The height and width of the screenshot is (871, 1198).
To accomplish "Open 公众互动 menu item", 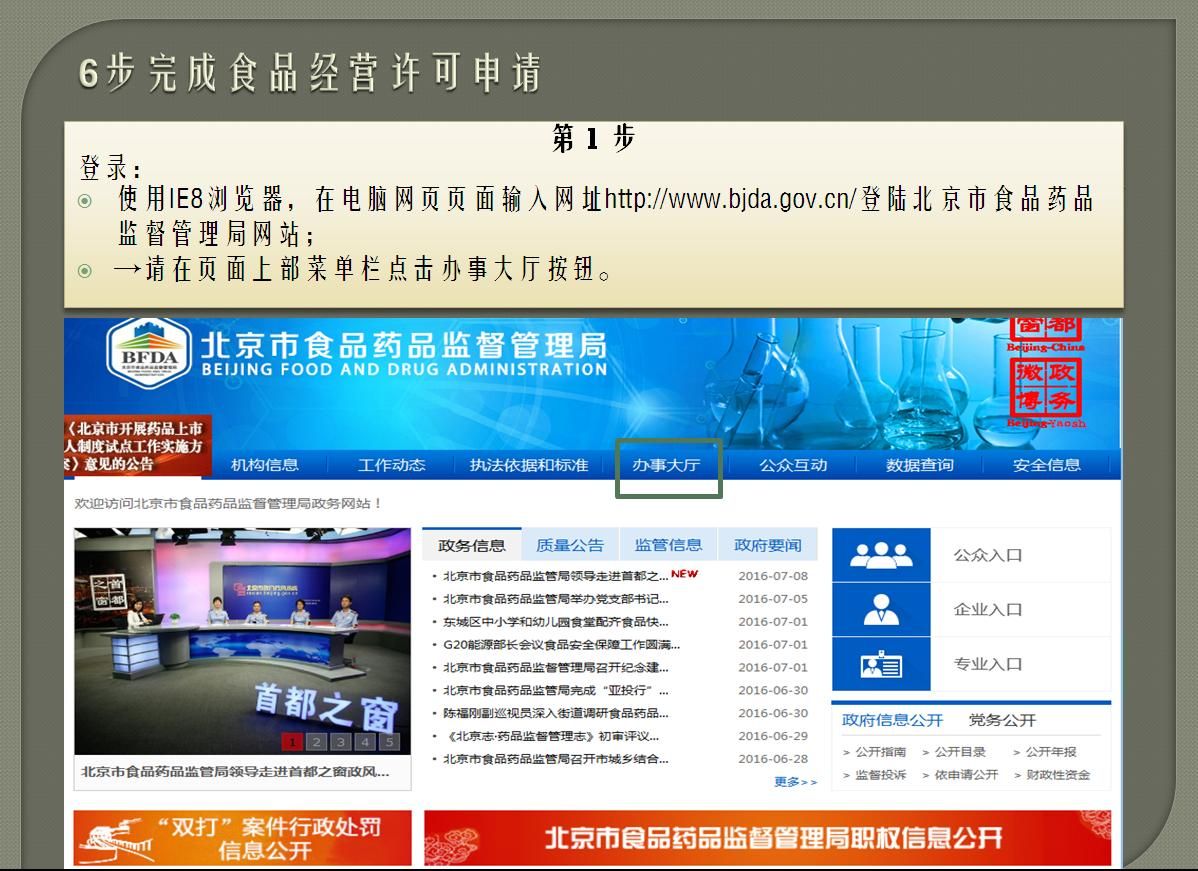I will click(x=793, y=465).
